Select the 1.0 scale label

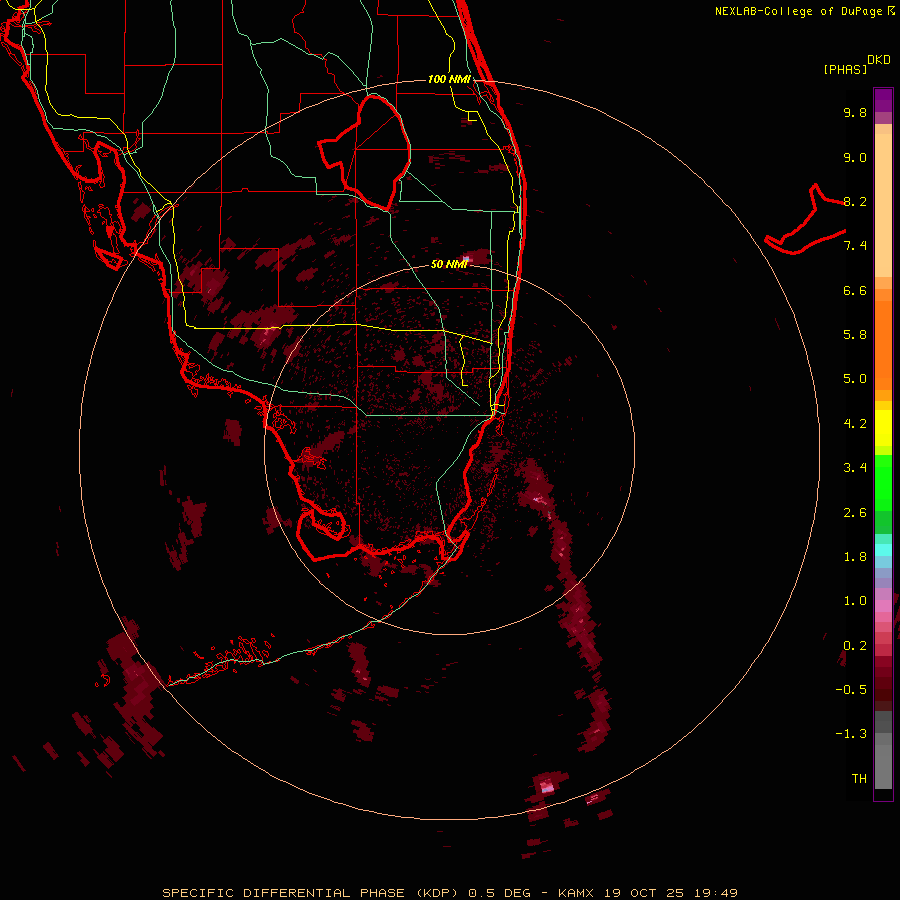coord(855,601)
